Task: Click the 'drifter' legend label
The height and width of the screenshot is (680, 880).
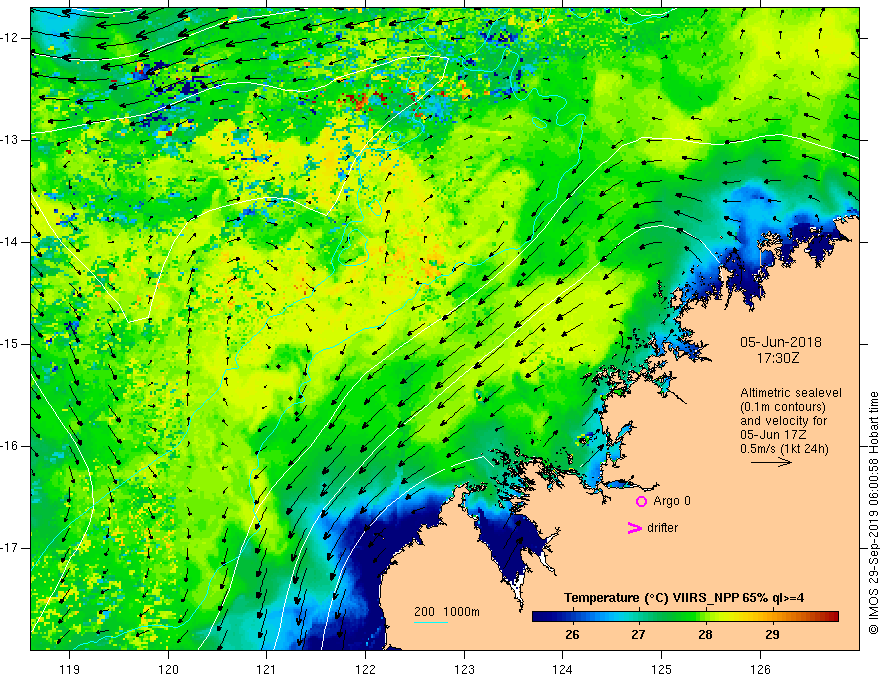Action: click(x=662, y=528)
